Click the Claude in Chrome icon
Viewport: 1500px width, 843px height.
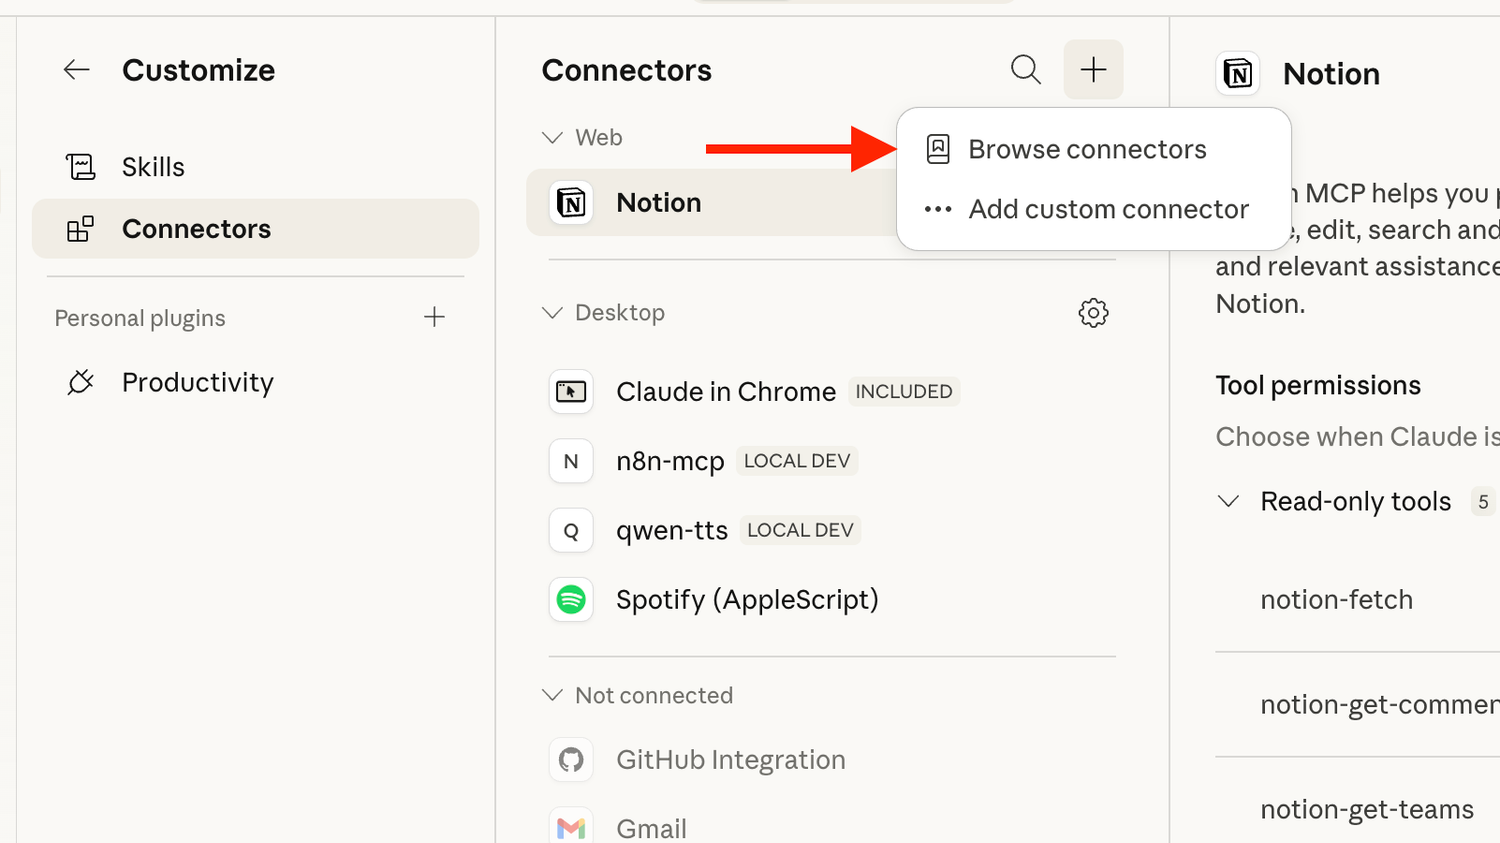pyautogui.click(x=571, y=392)
